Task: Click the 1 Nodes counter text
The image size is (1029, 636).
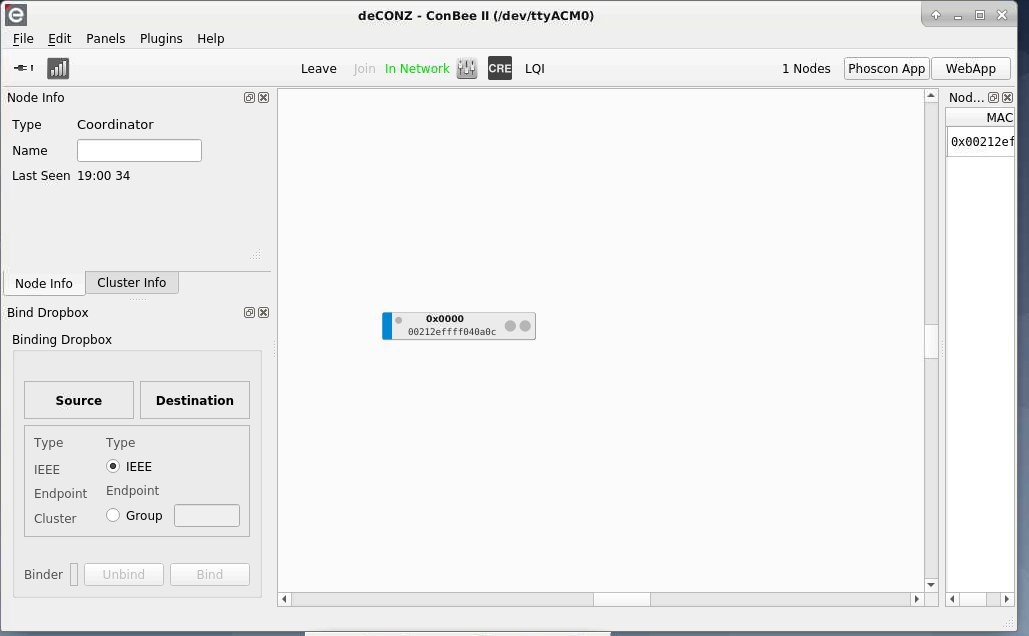Action: (x=806, y=68)
